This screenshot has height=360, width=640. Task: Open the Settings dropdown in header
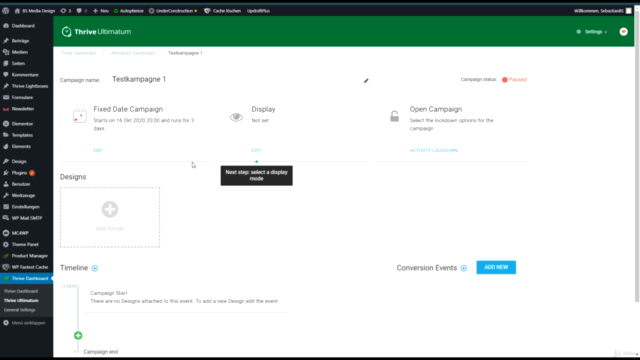592,32
